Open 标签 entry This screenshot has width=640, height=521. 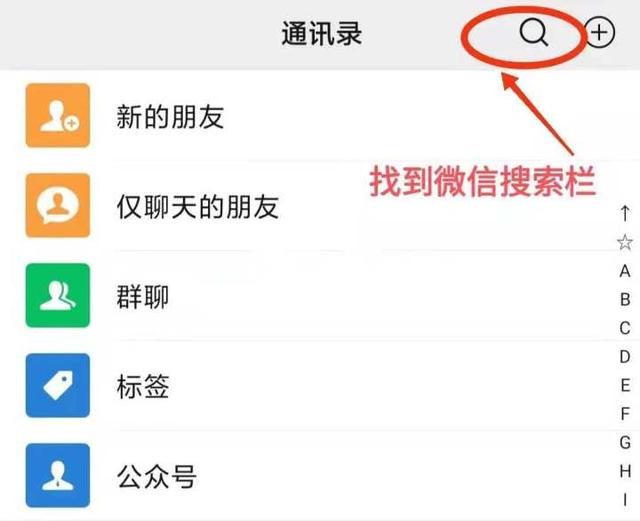[x=320, y=385]
